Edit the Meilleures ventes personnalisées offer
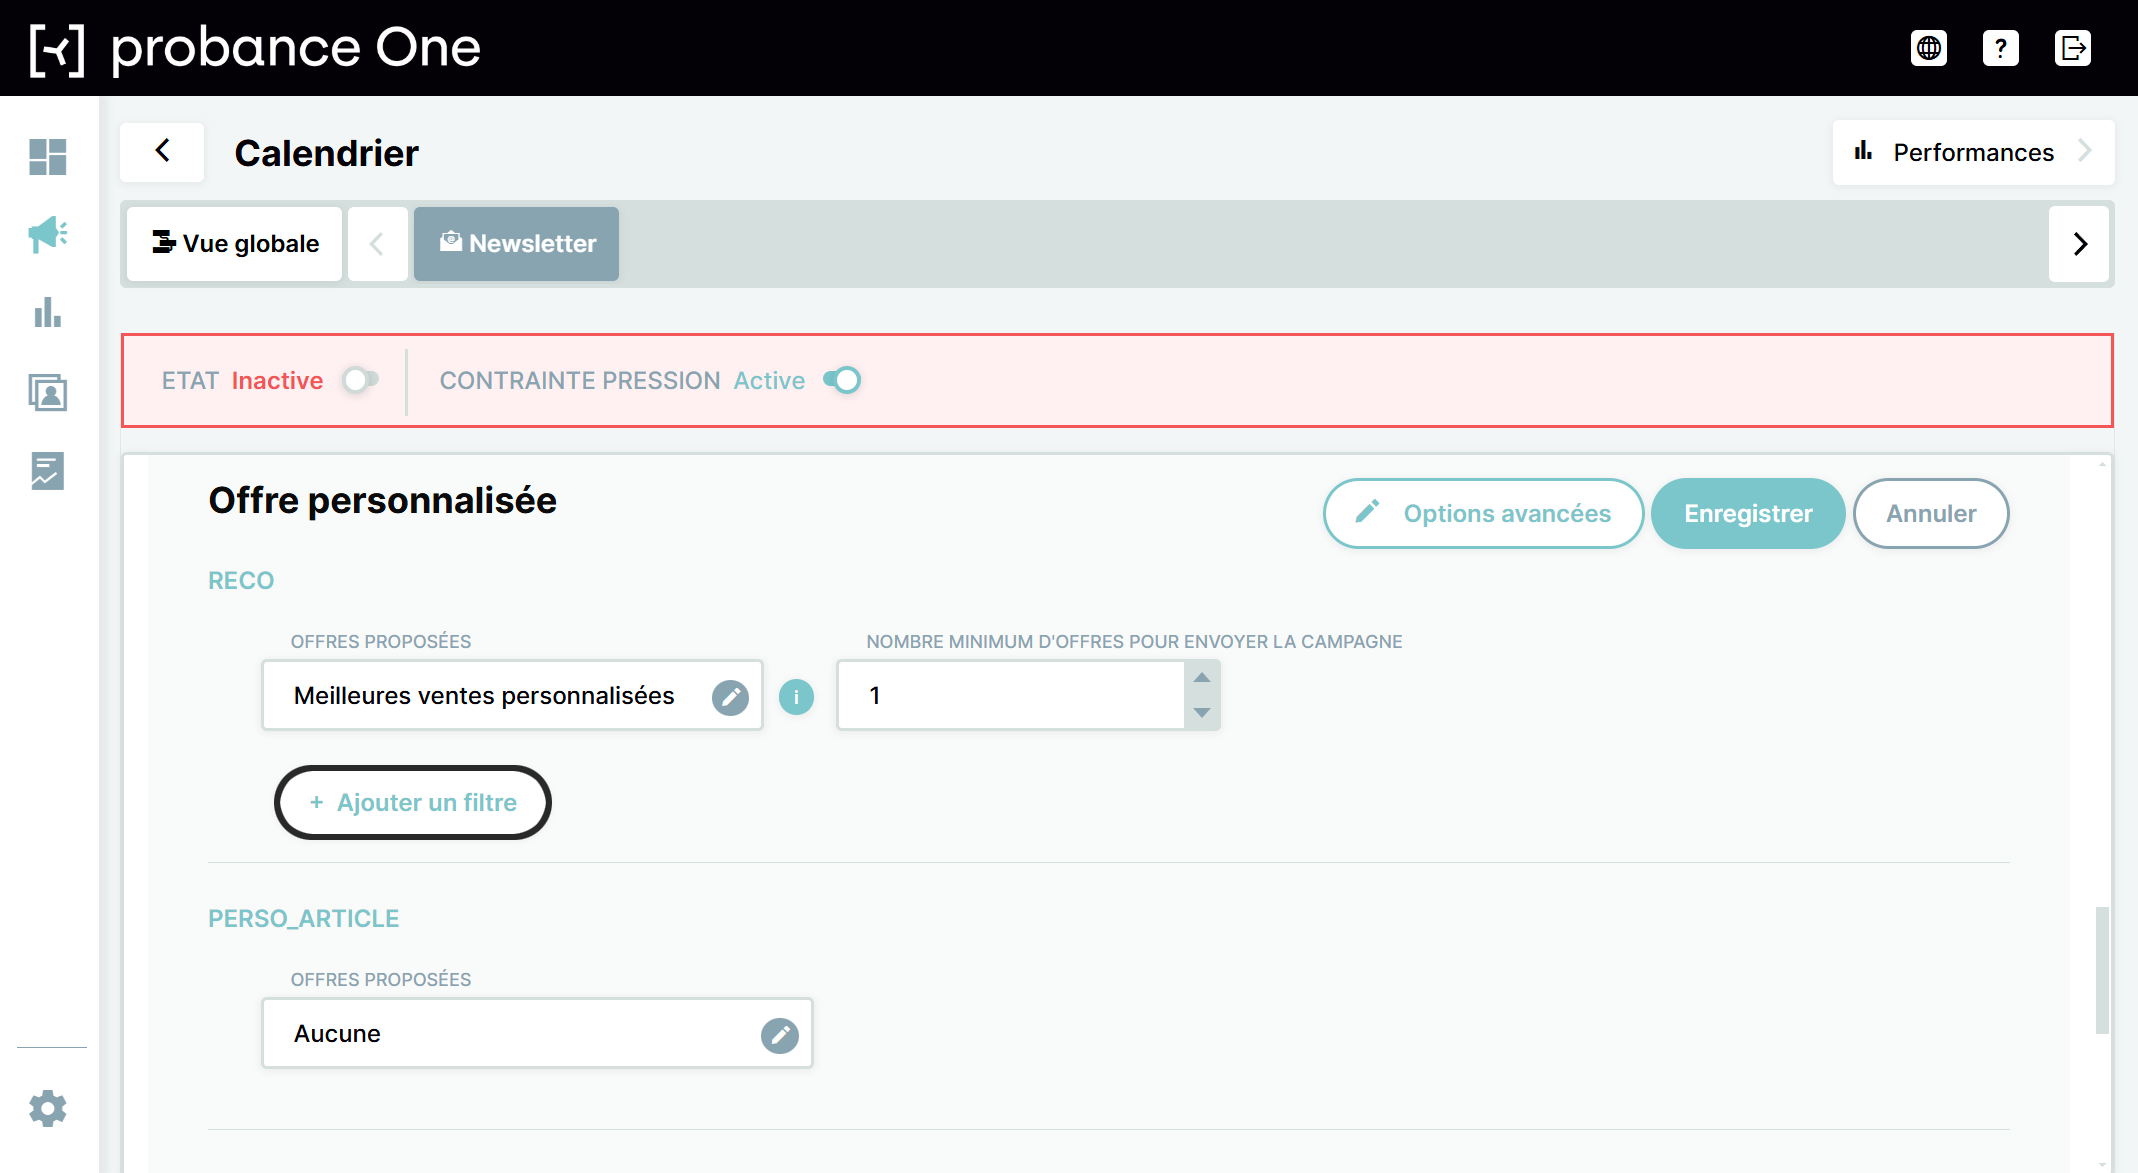 [x=730, y=697]
